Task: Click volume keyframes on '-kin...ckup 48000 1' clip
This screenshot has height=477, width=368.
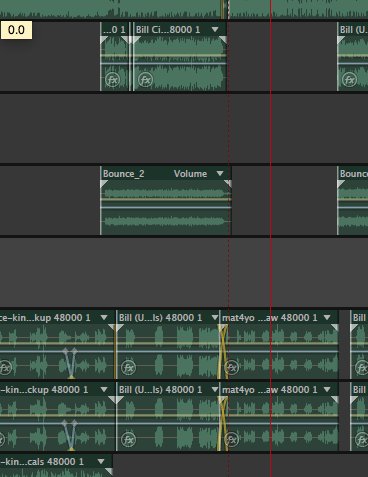Action: point(70,435)
